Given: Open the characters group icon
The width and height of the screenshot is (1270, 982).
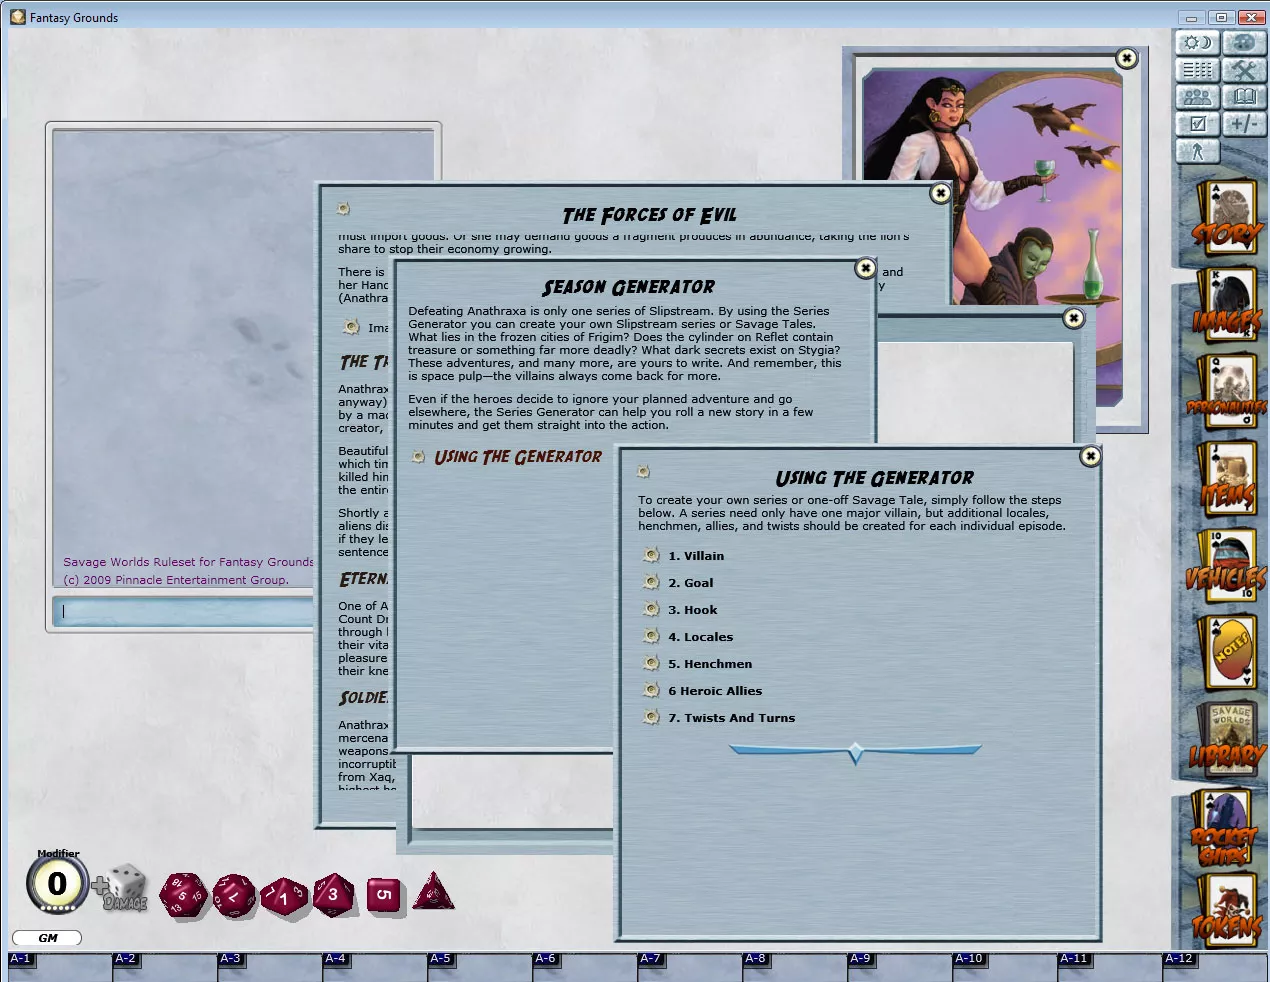Looking at the screenshot, I should [x=1197, y=97].
